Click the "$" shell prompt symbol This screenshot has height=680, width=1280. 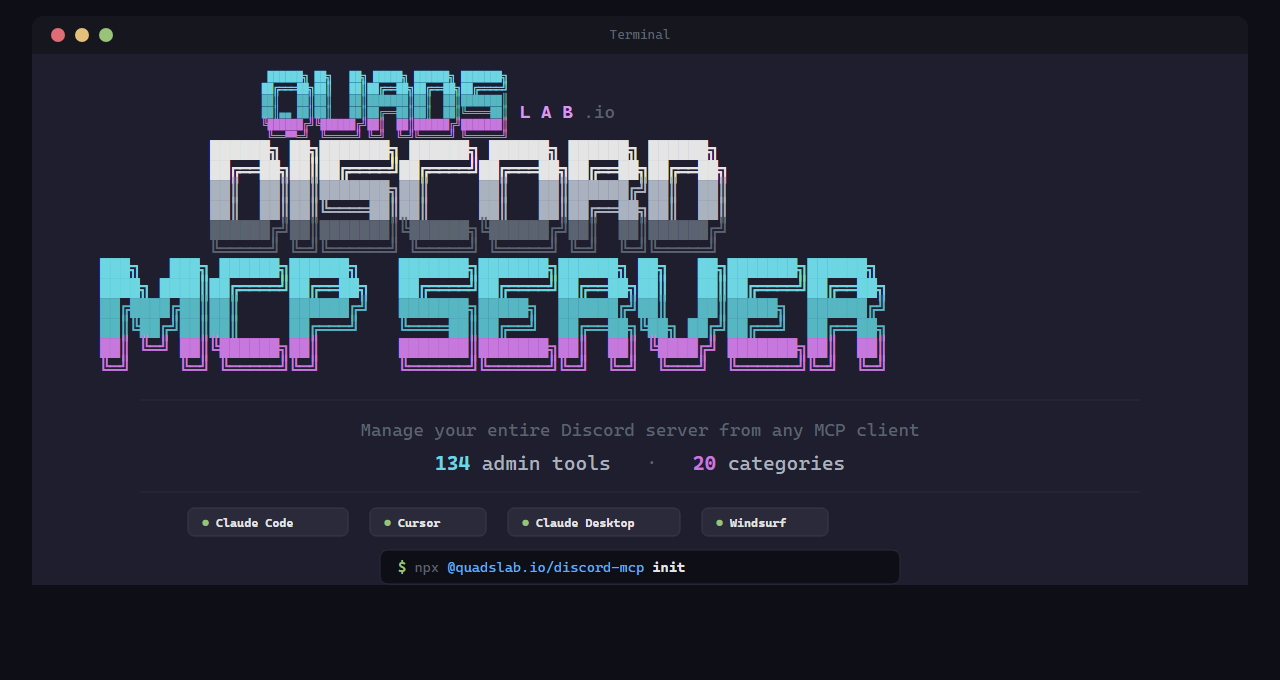(x=400, y=567)
